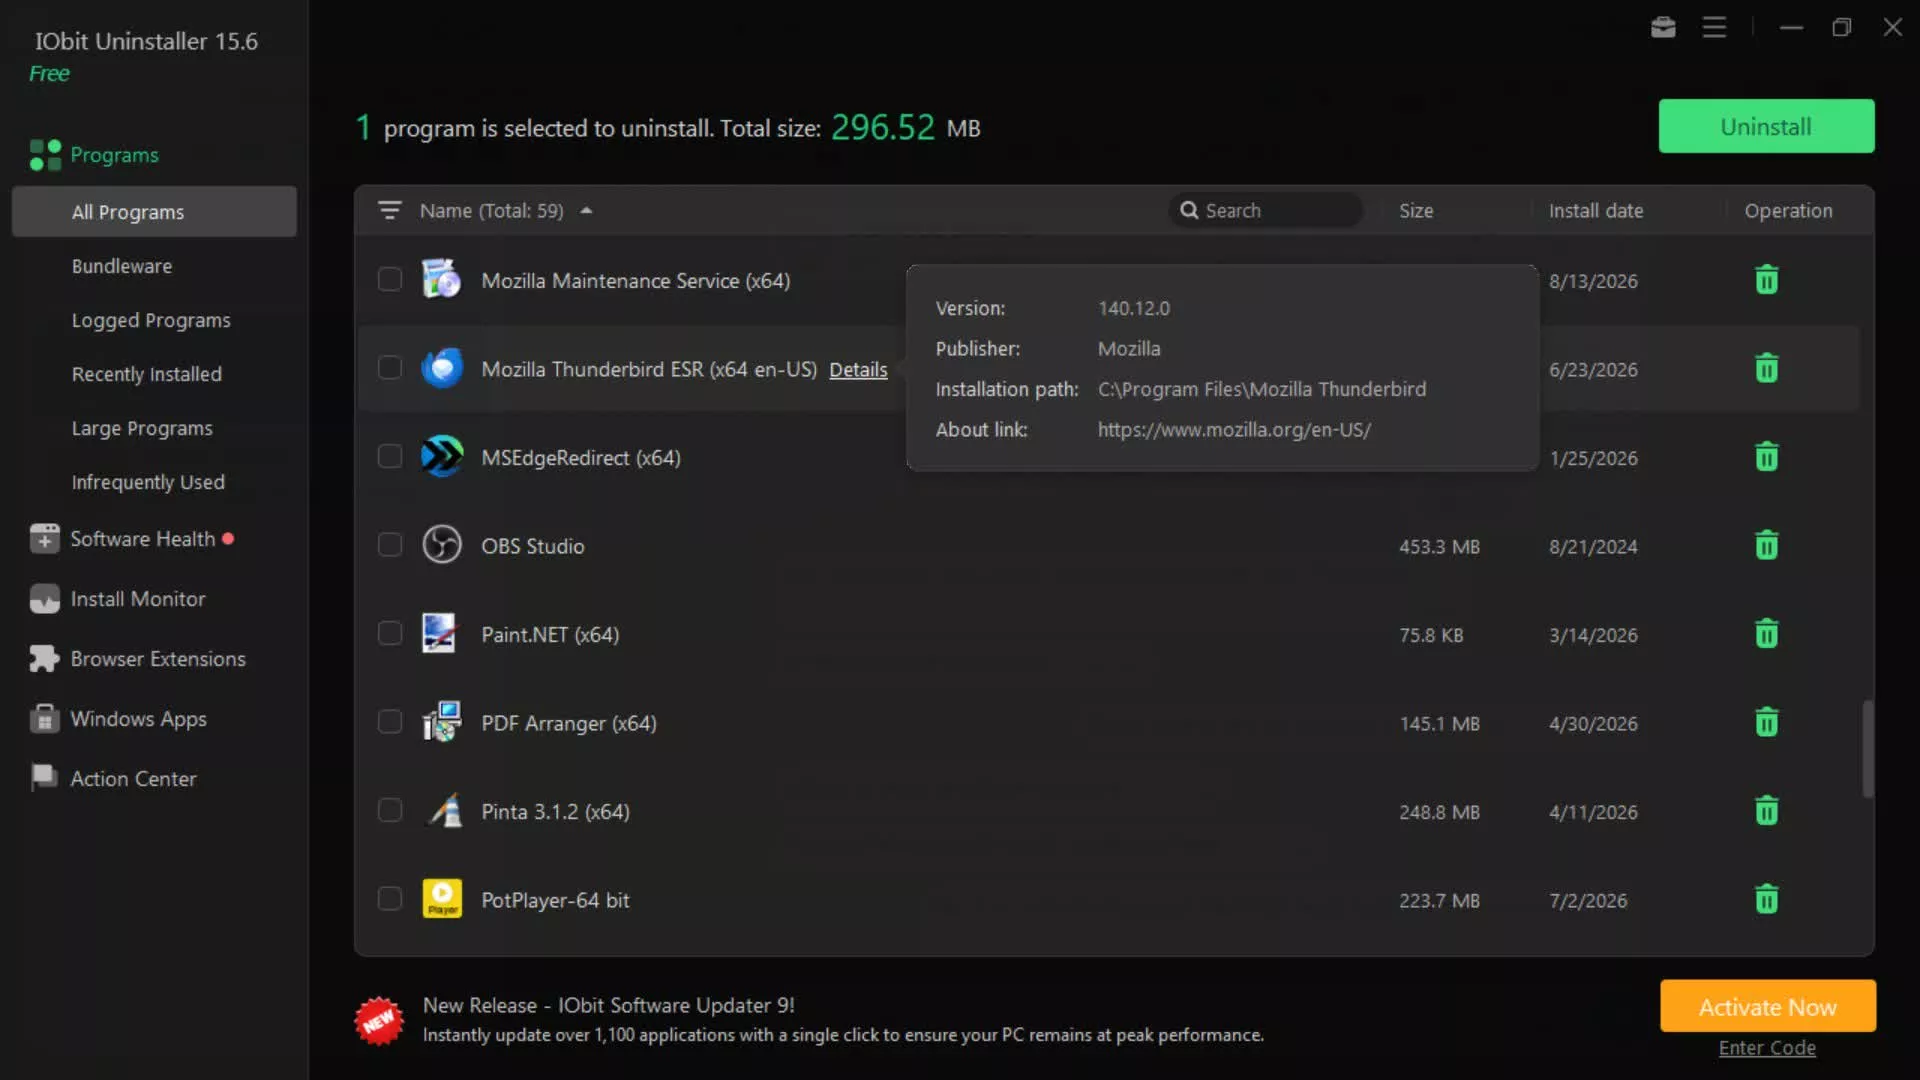Viewport: 1920px width, 1080px height.
Task: Click the OBS Studio size 453.3 MB
Action: click(x=1439, y=546)
